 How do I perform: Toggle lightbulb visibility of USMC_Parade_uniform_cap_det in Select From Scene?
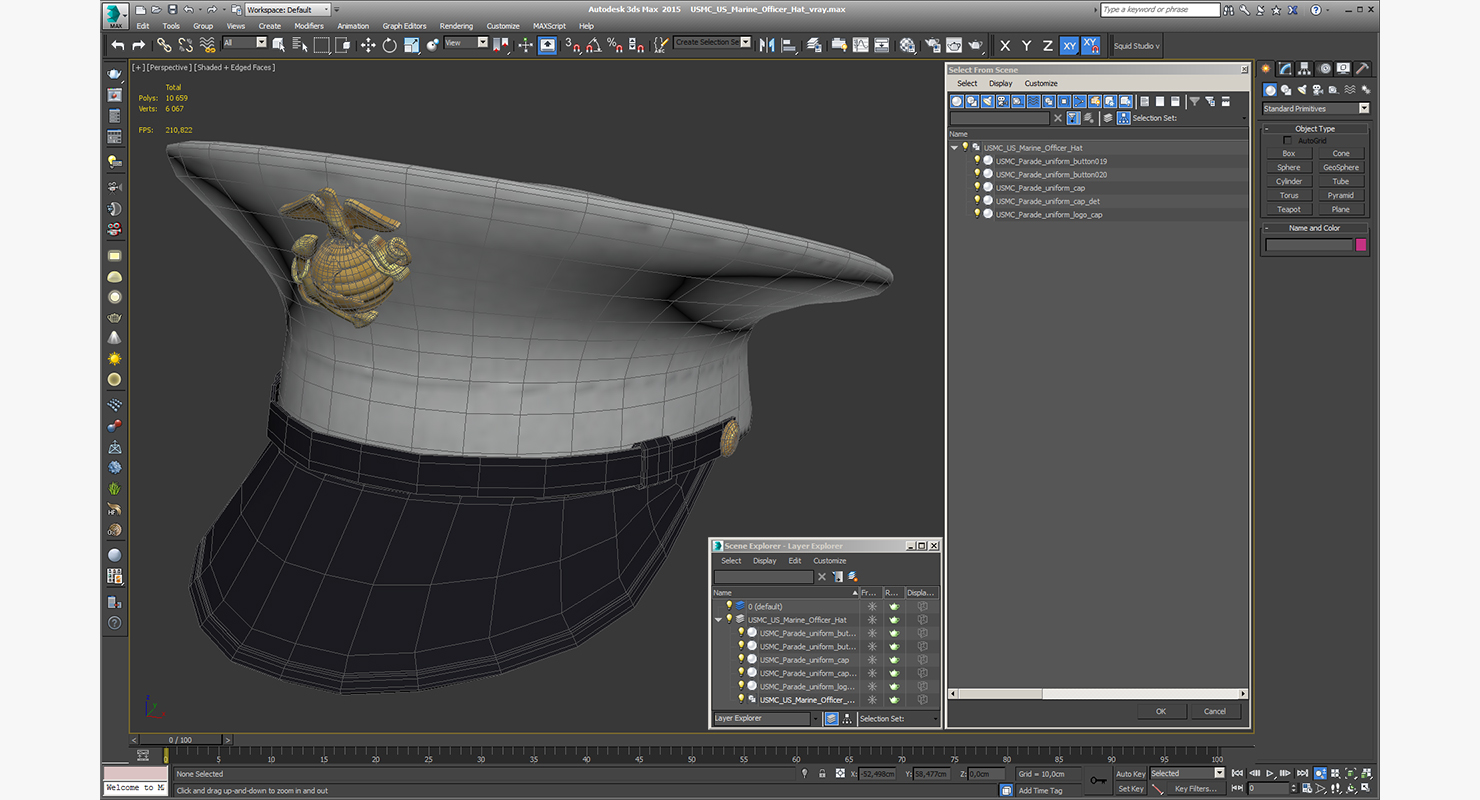point(977,201)
